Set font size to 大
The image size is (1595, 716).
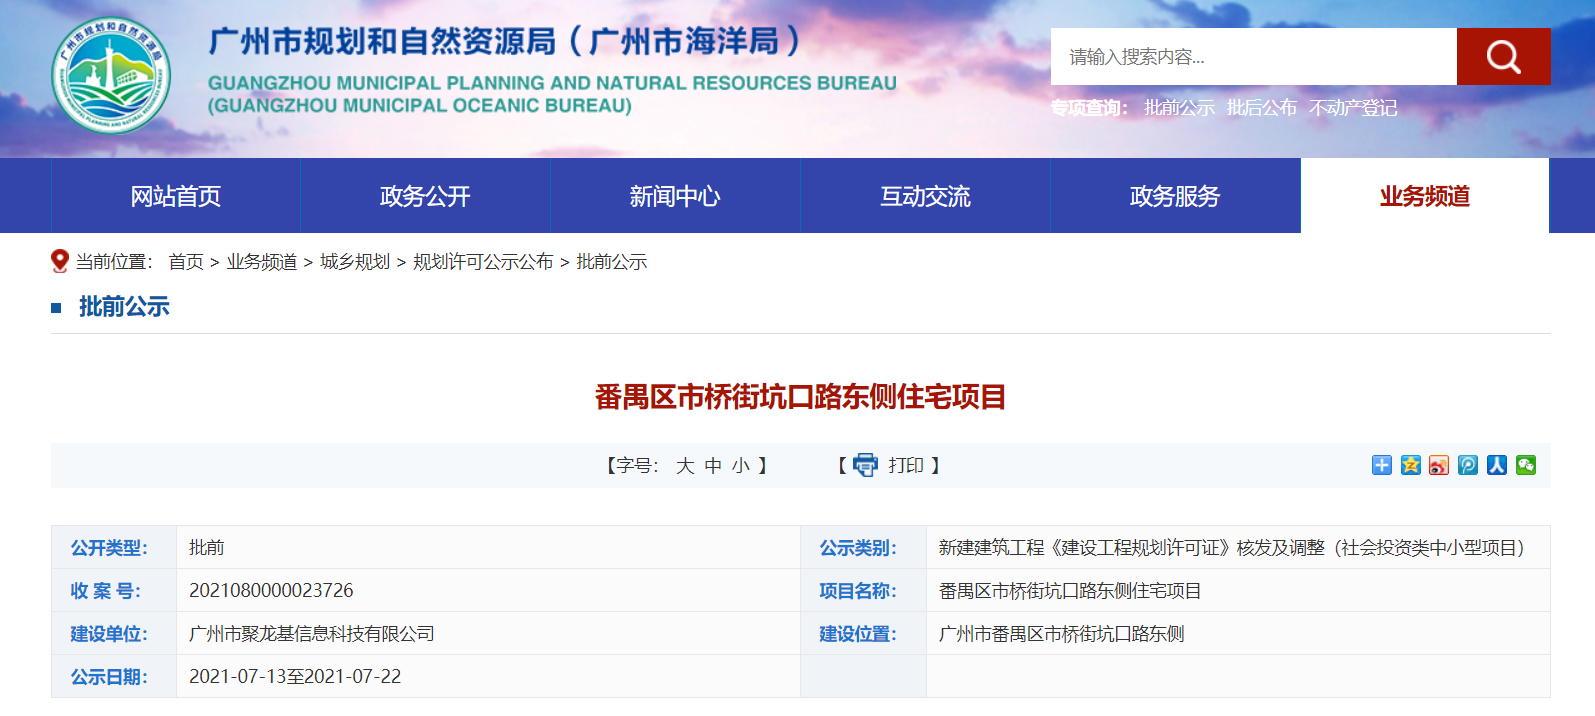coord(685,466)
